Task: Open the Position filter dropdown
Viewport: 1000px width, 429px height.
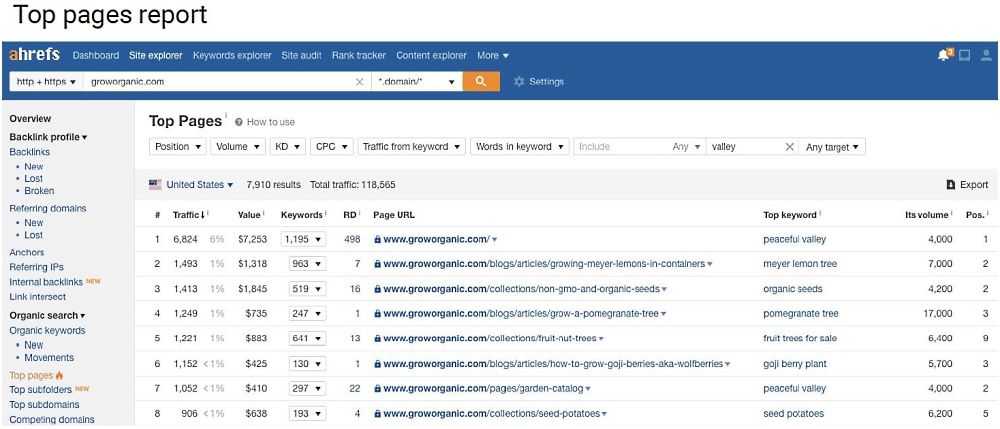Action: pyautogui.click(x=178, y=147)
